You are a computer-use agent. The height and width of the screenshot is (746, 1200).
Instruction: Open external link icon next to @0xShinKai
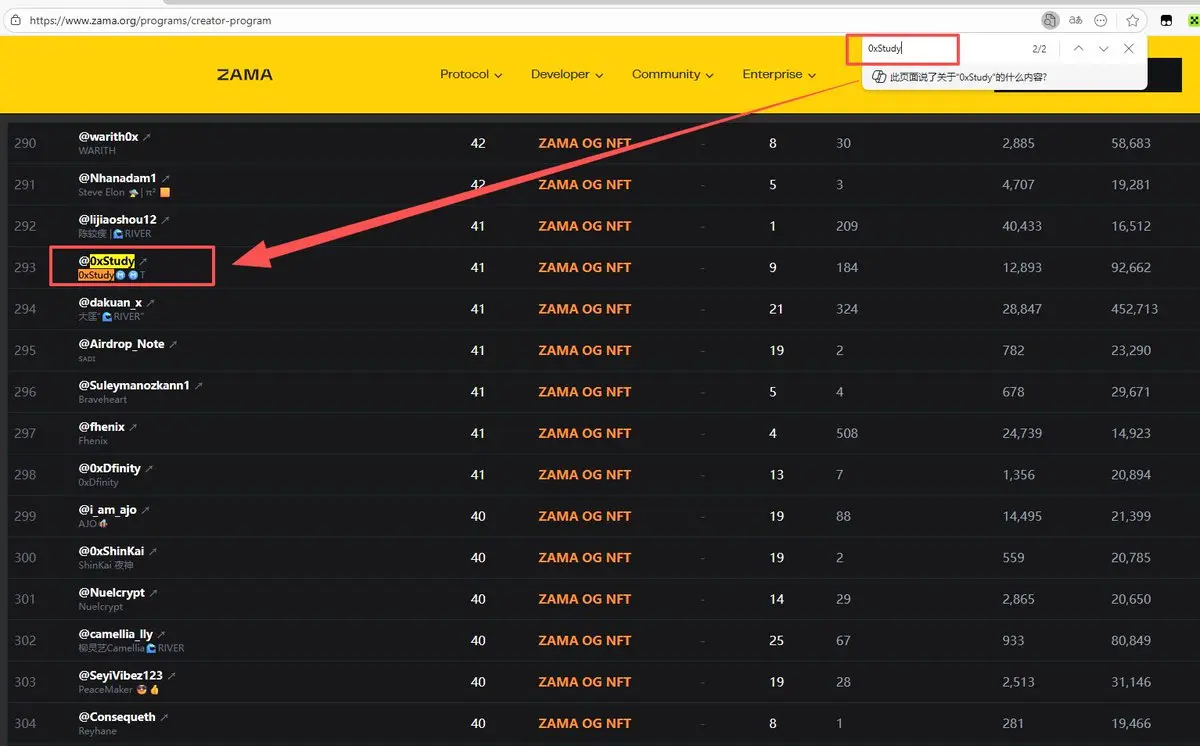point(153,551)
